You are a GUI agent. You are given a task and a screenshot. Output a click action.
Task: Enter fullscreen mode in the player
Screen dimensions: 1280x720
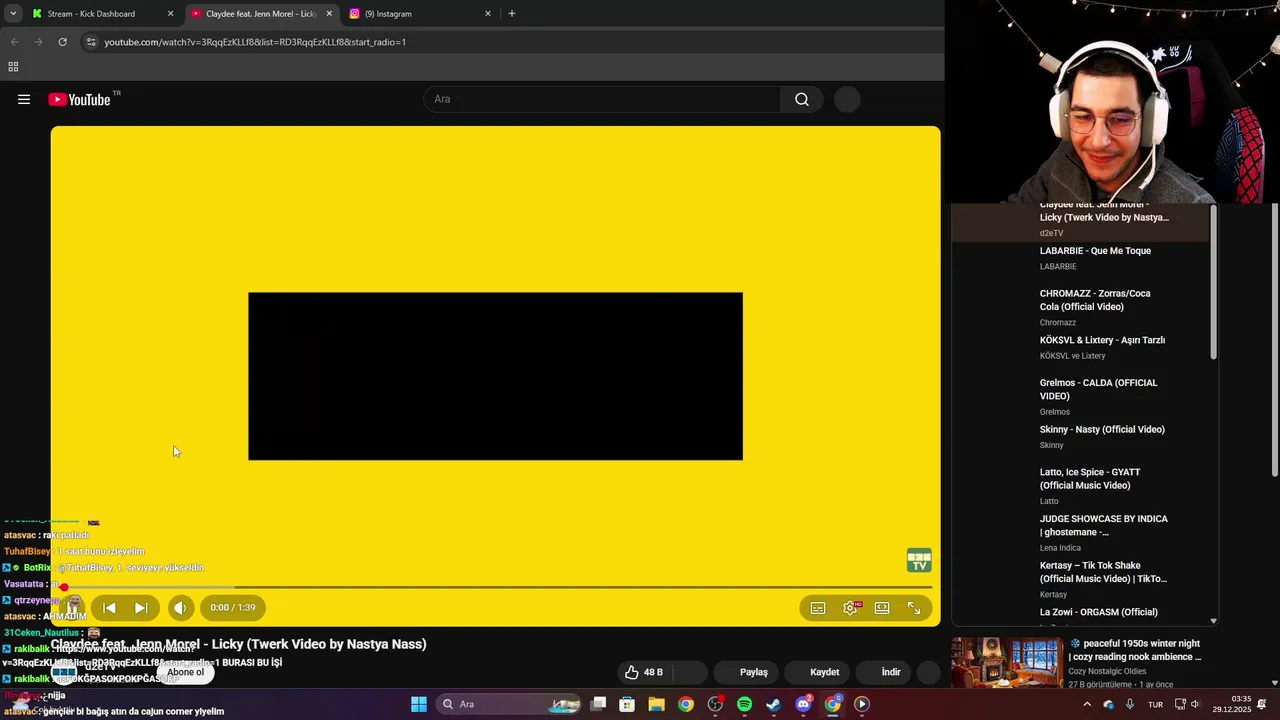pyautogui.click(x=914, y=608)
